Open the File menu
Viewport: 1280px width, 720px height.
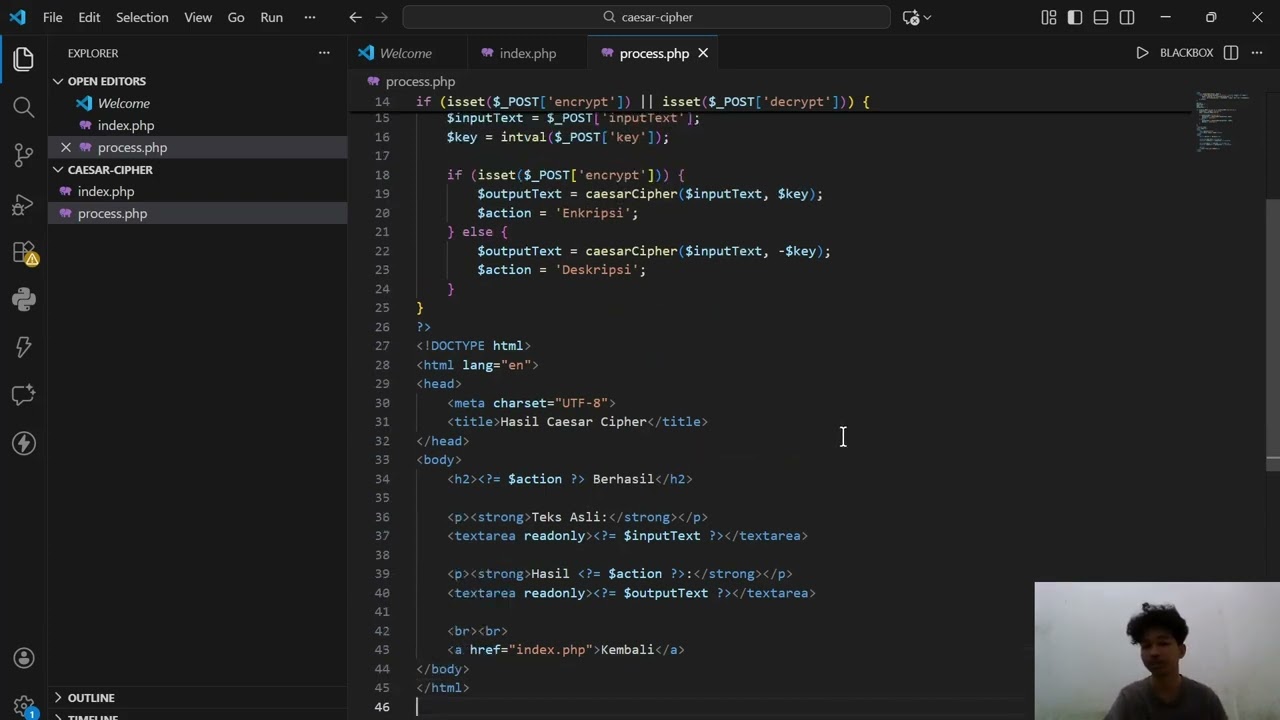[x=53, y=17]
